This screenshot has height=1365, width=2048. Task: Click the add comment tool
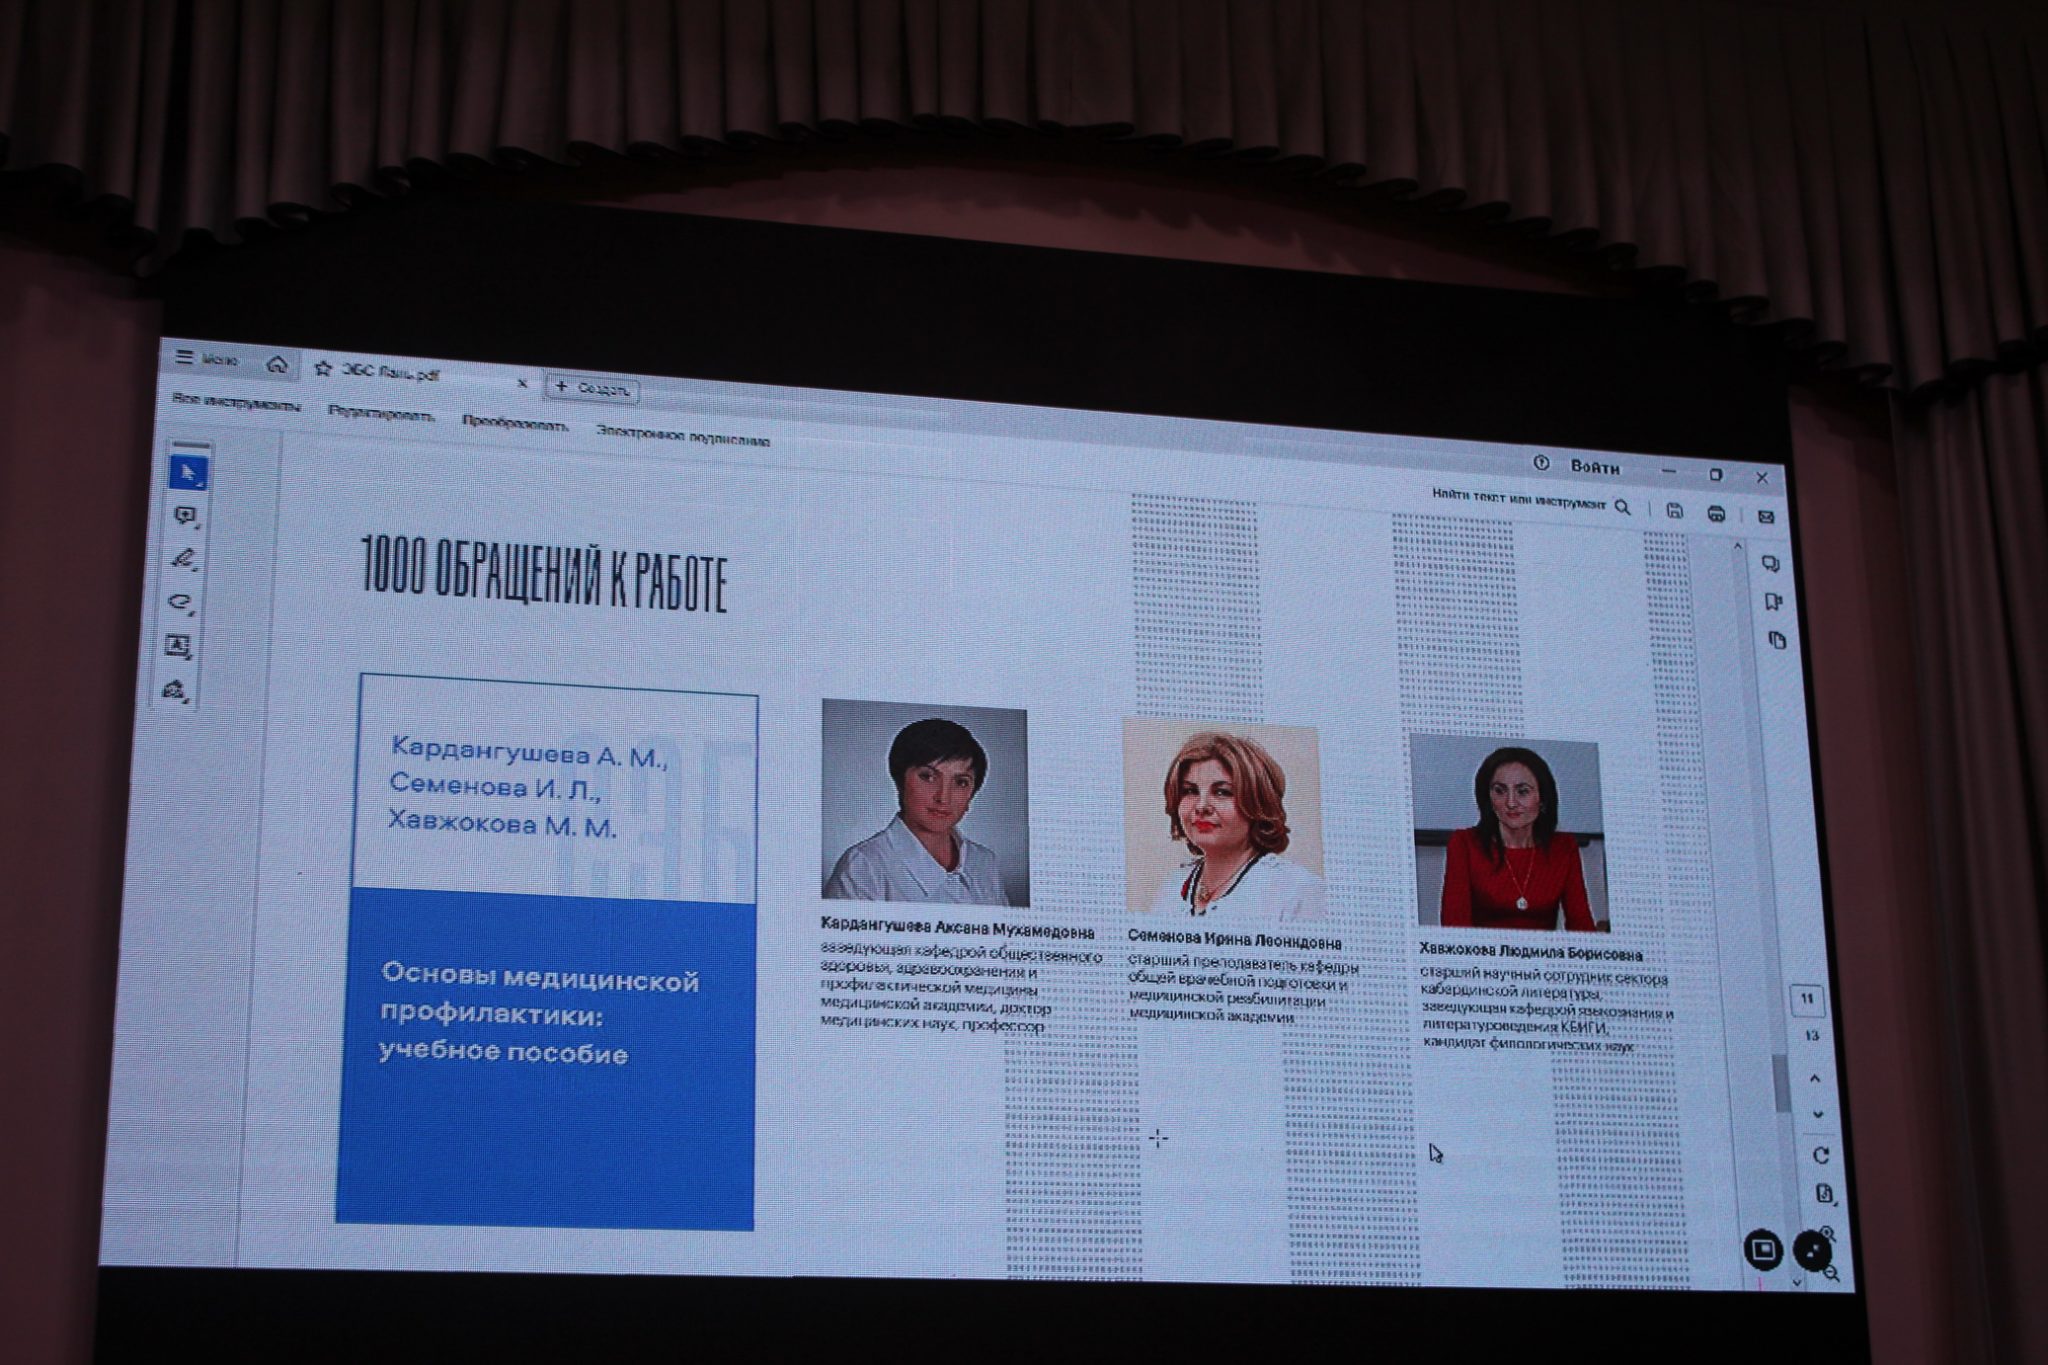click(x=185, y=516)
